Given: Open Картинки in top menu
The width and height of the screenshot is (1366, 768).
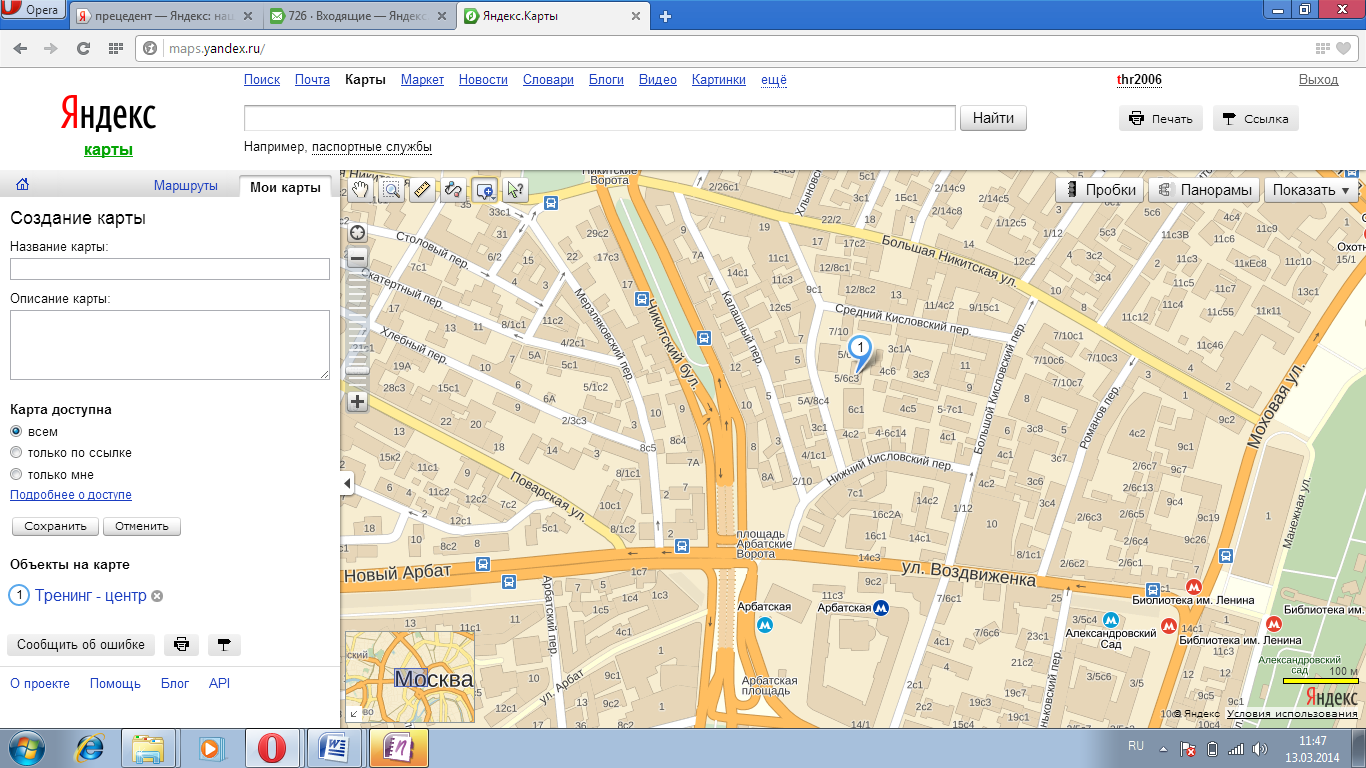Looking at the screenshot, I should pos(718,80).
